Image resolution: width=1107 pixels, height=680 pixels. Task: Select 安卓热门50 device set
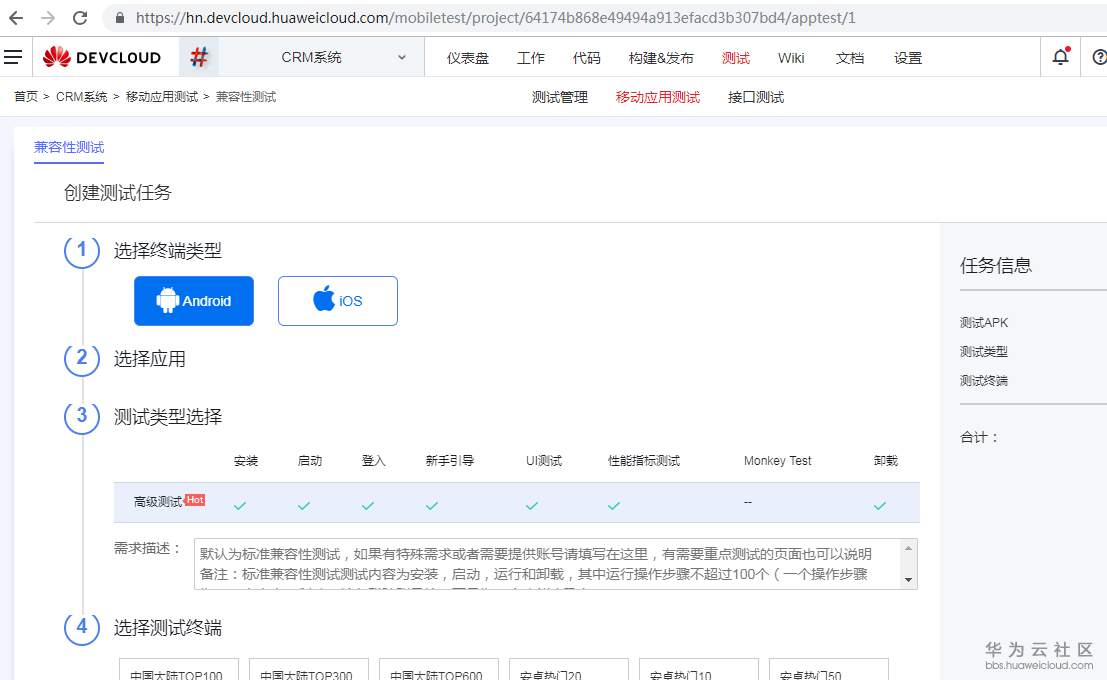pos(828,671)
